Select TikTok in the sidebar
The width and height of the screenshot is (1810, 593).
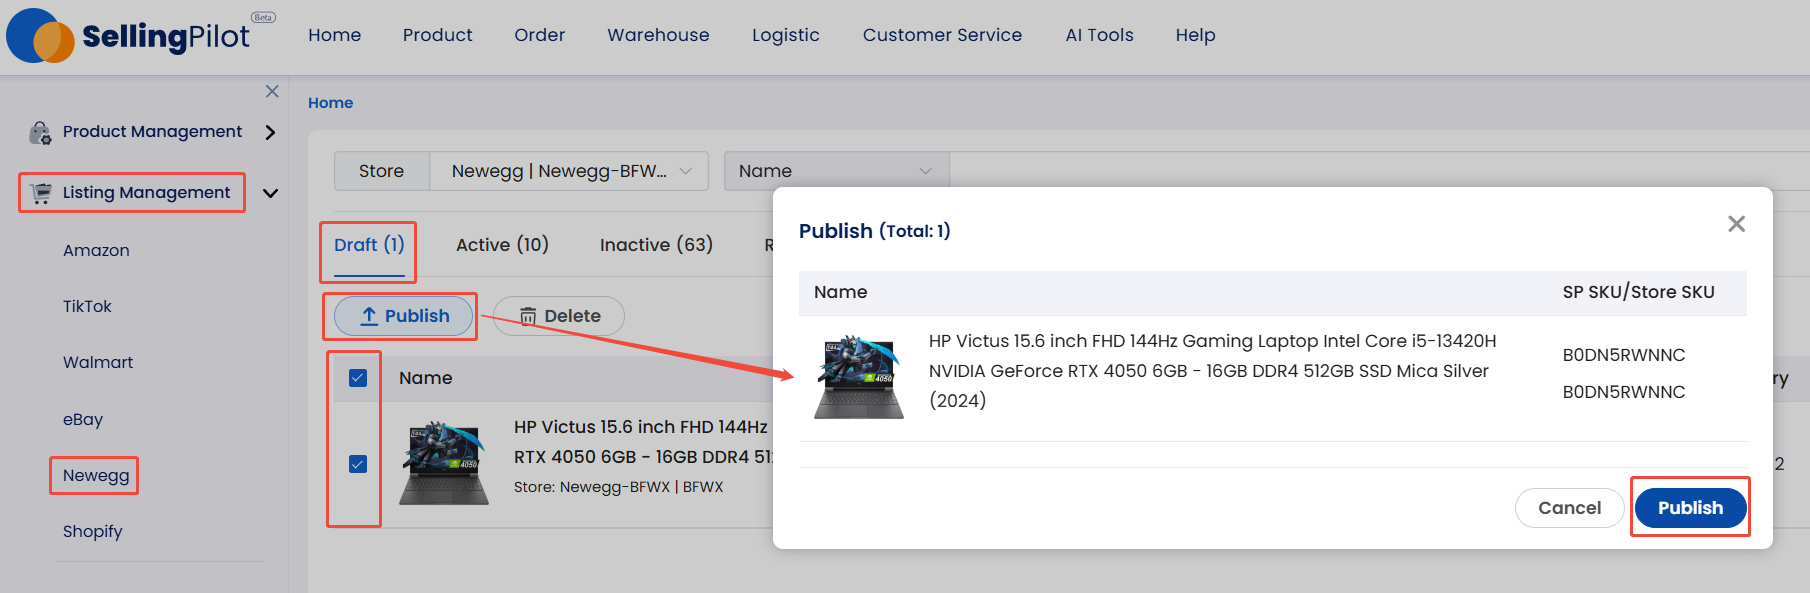pyautogui.click(x=88, y=307)
